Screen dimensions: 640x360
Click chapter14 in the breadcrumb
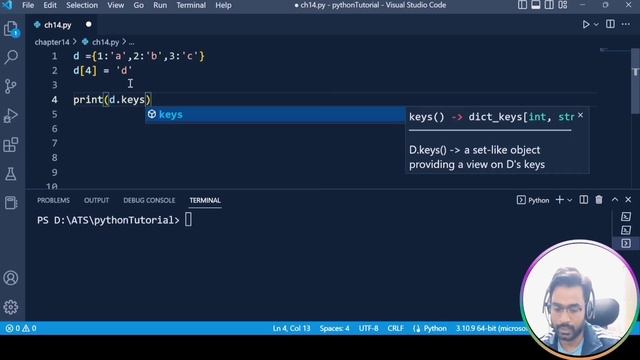(x=52, y=42)
